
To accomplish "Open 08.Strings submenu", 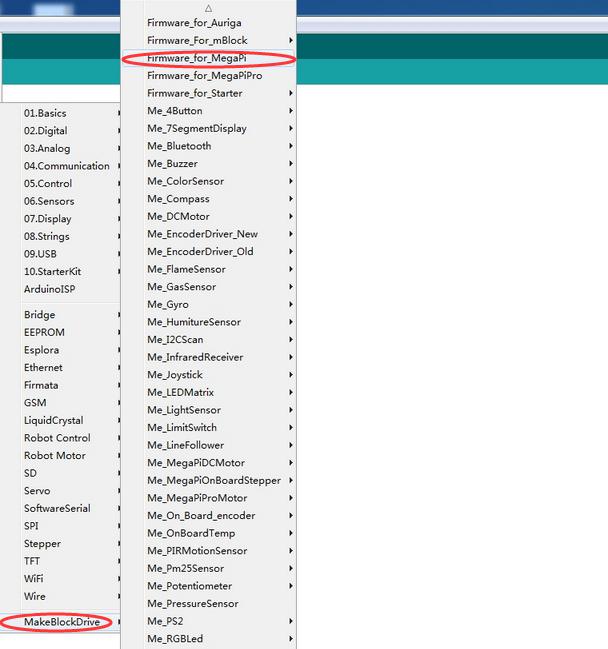I will click(60, 236).
